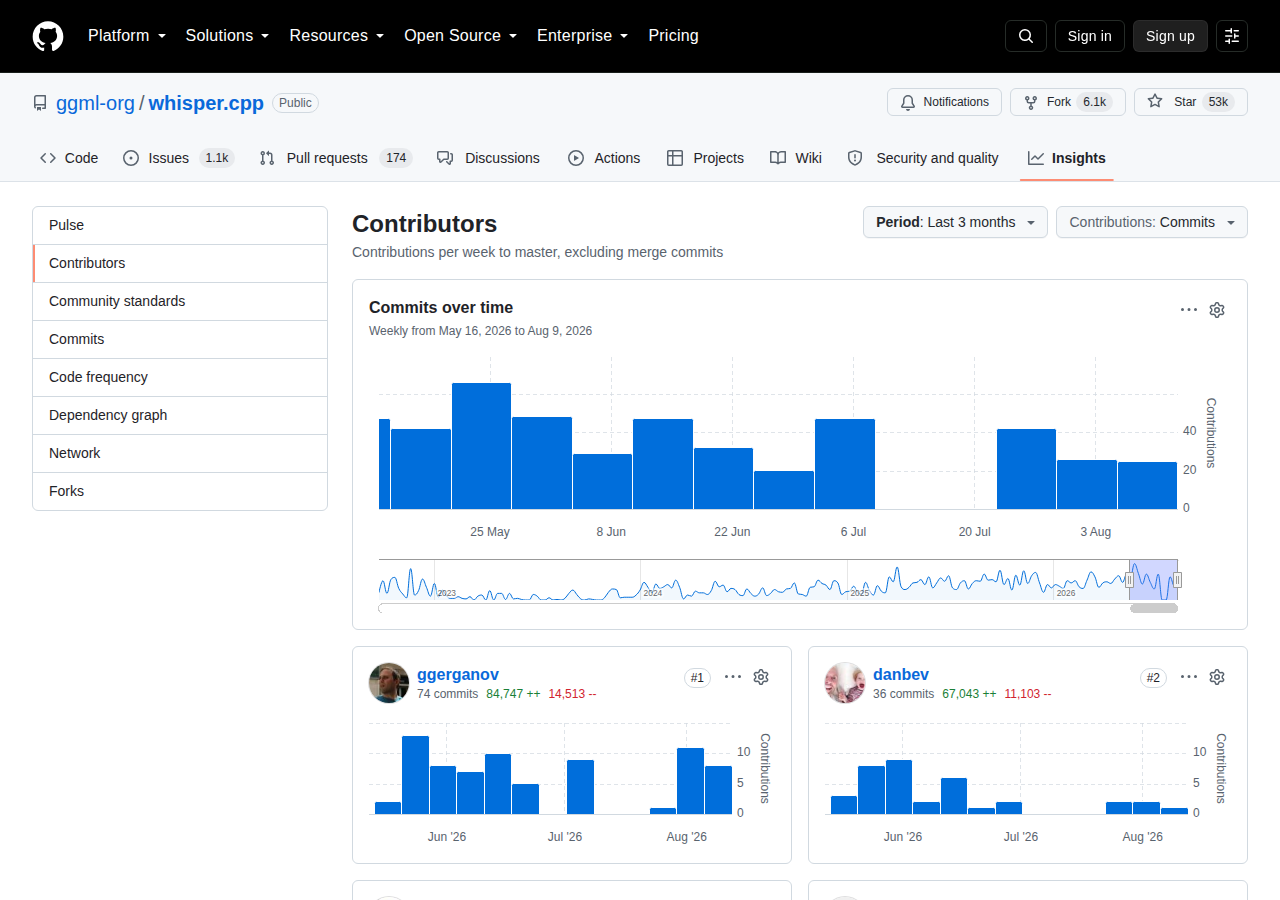Click ggerganov's avatar image

coord(389,683)
